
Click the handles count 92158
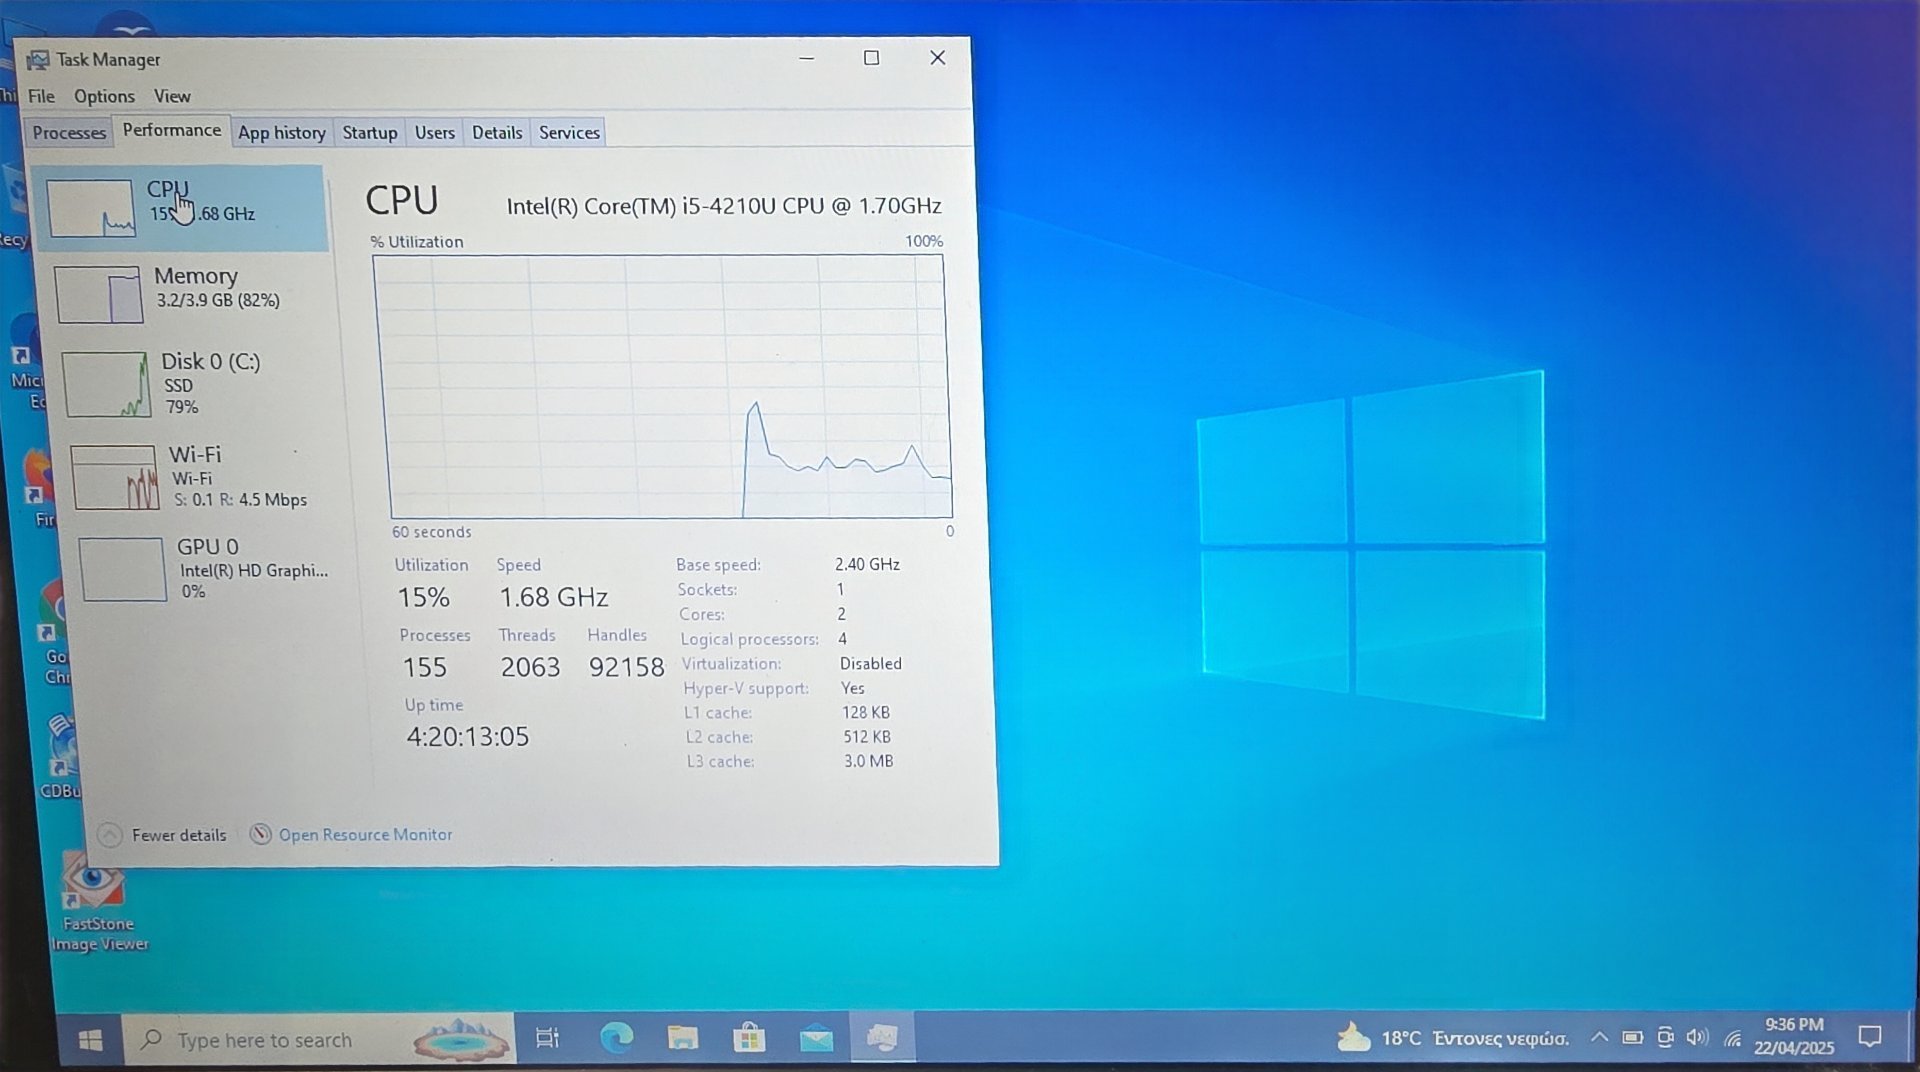point(626,667)
